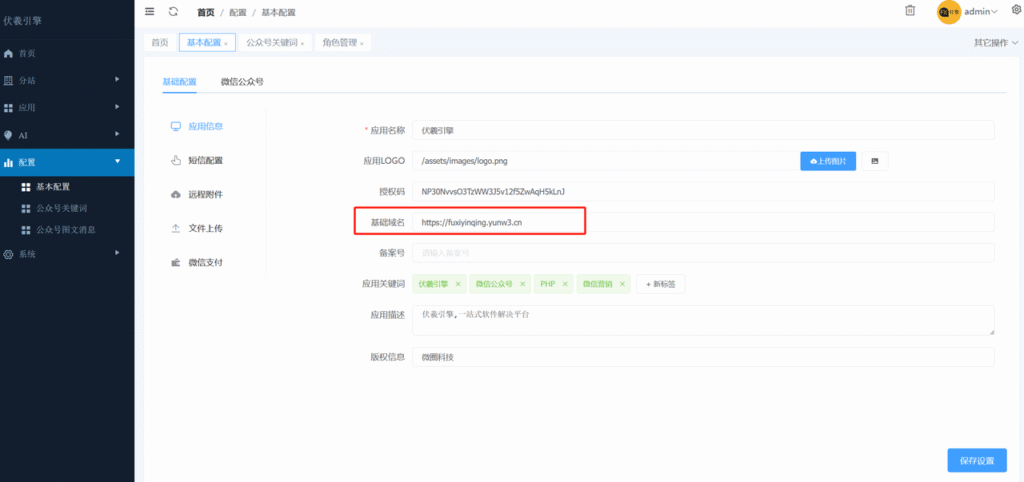This screenshot has width=1024, height=482.
Task: Click the 授权码 input field
Action: [703, 191]
